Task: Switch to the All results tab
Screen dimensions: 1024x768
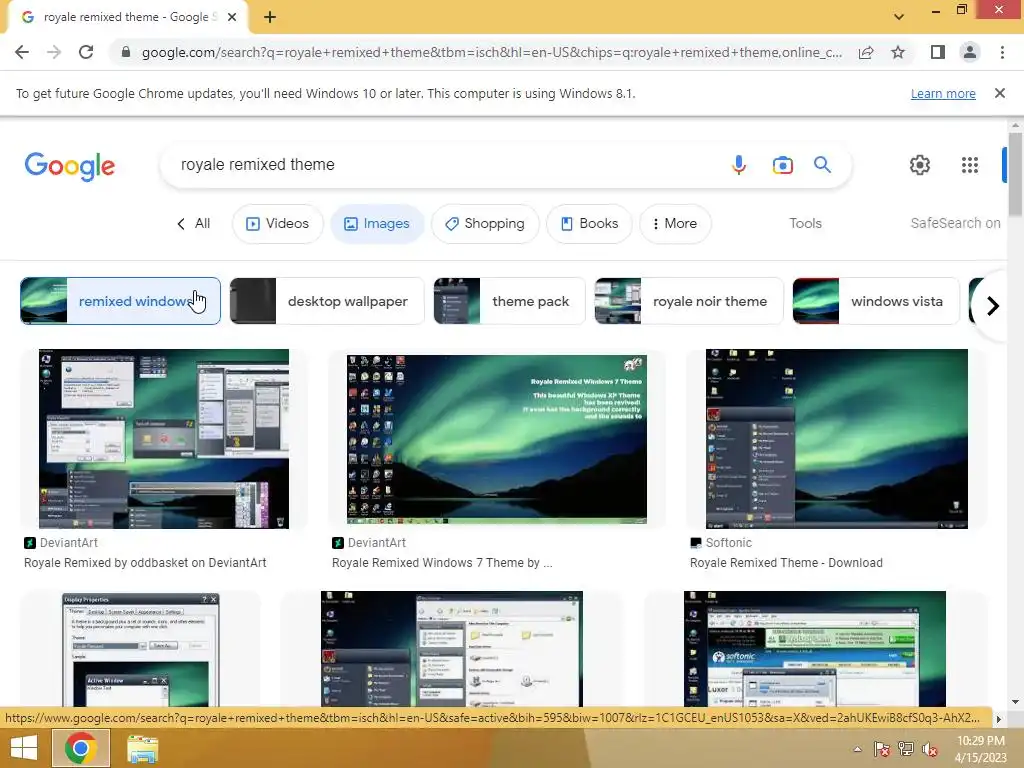Action: [194, 223]
